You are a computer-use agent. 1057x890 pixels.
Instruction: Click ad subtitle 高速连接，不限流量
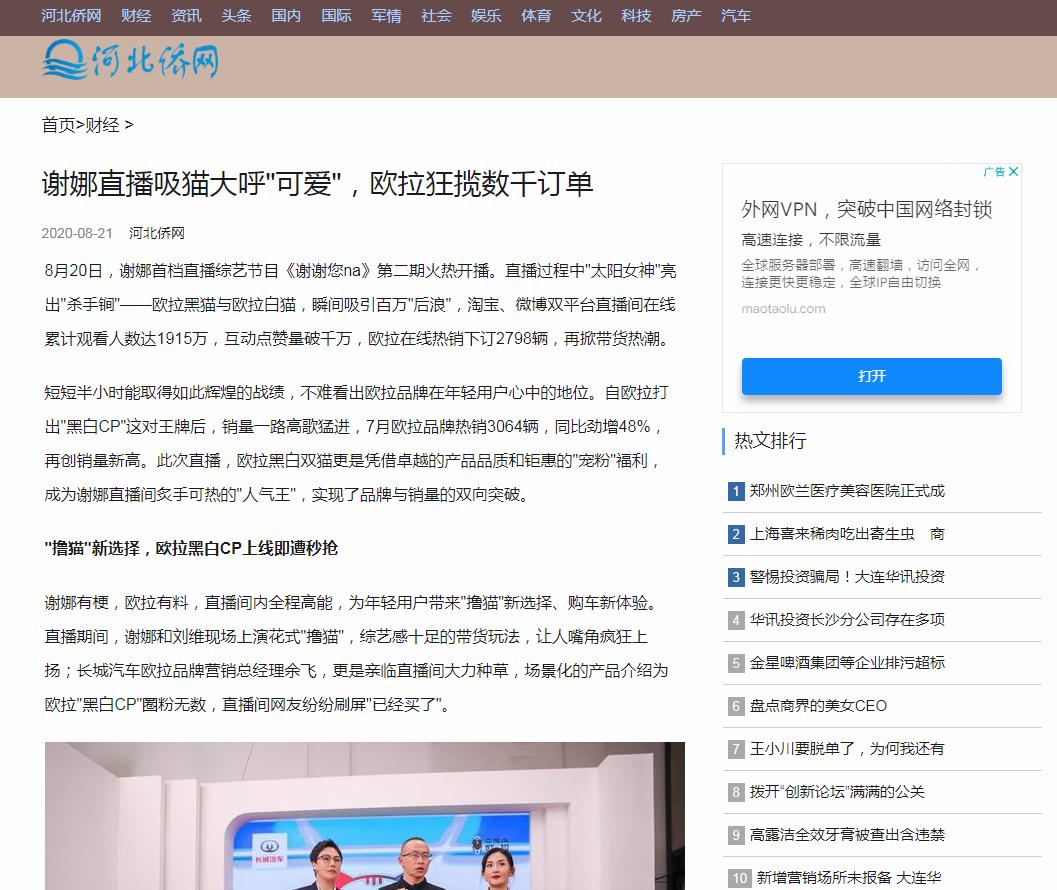point(811,240)
